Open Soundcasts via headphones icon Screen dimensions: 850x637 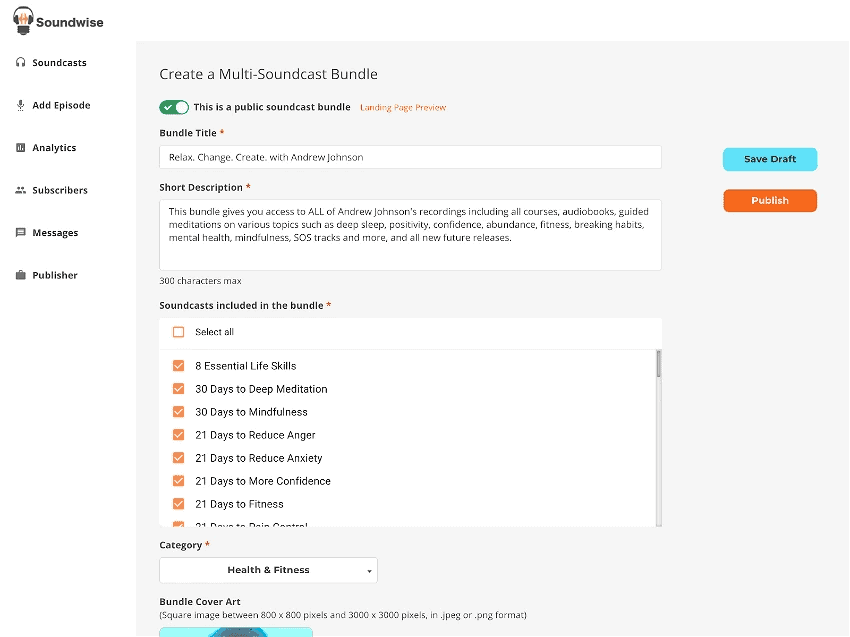20,63
